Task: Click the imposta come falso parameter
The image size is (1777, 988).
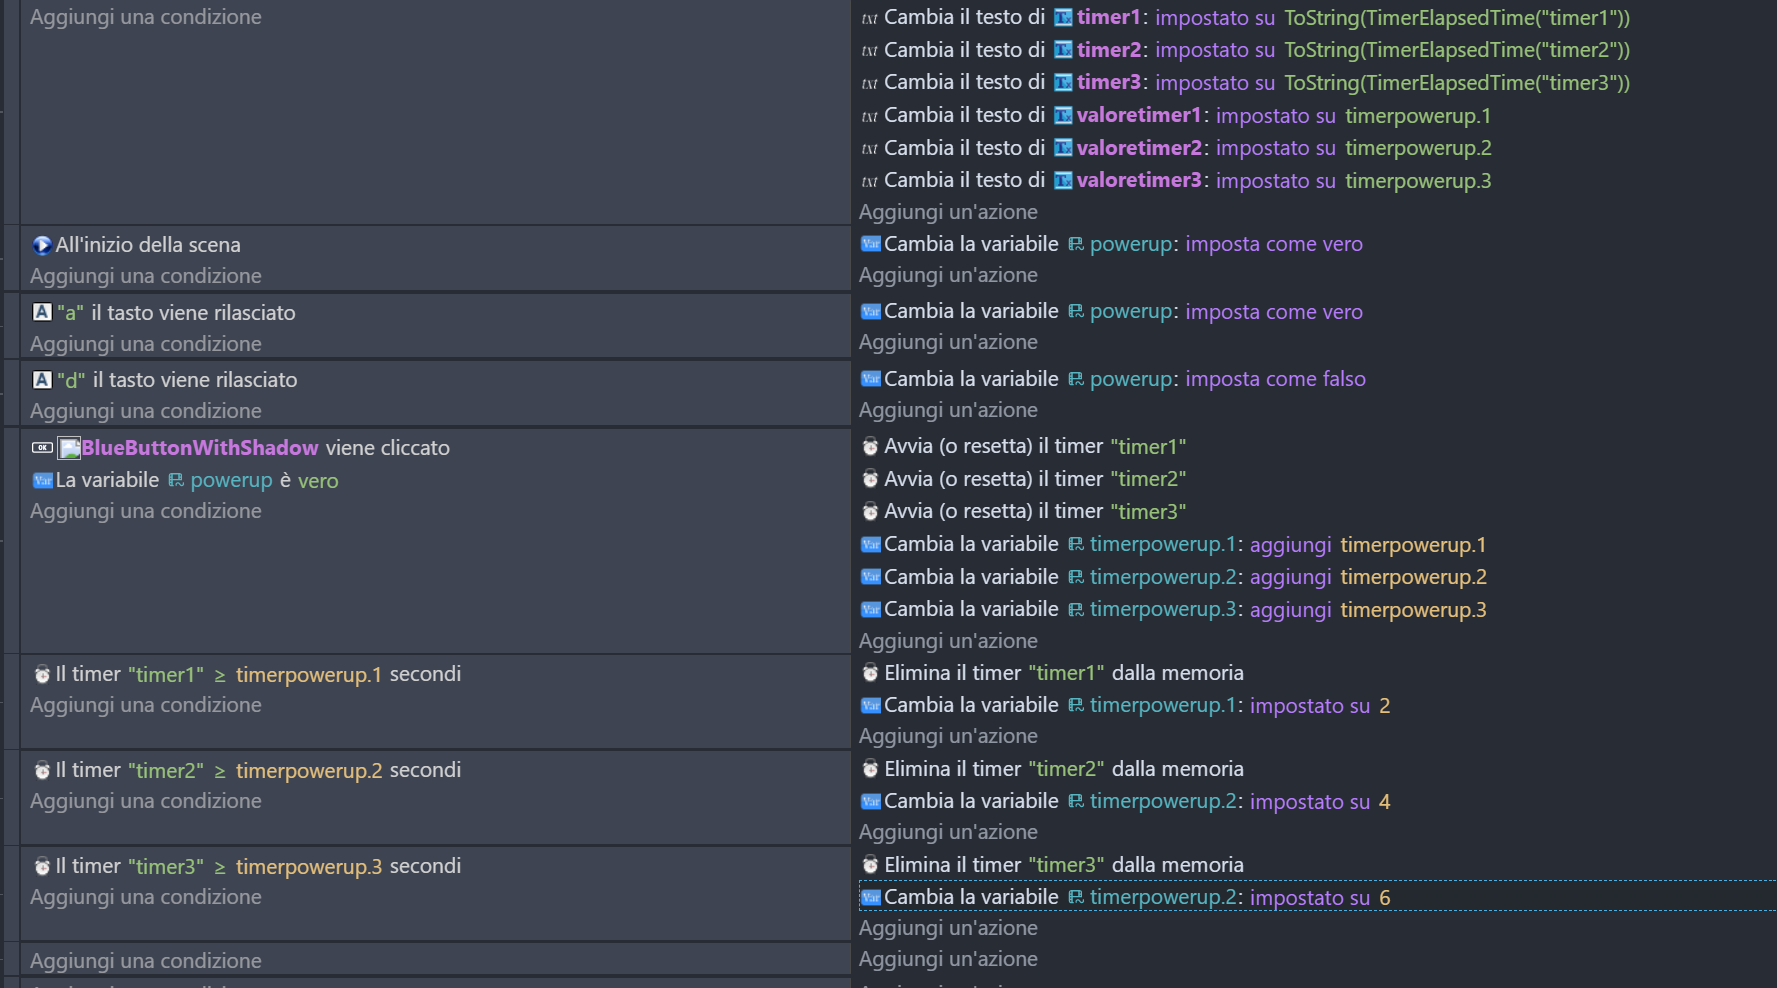Action: coord(1275,379)
